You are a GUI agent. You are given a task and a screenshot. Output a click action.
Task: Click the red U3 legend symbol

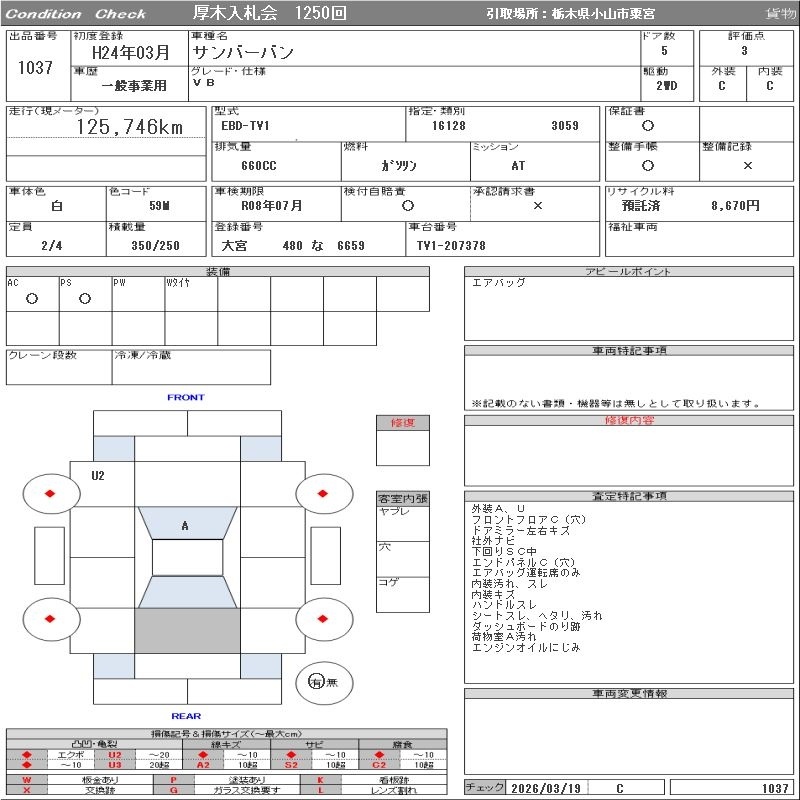click(114, 765)
